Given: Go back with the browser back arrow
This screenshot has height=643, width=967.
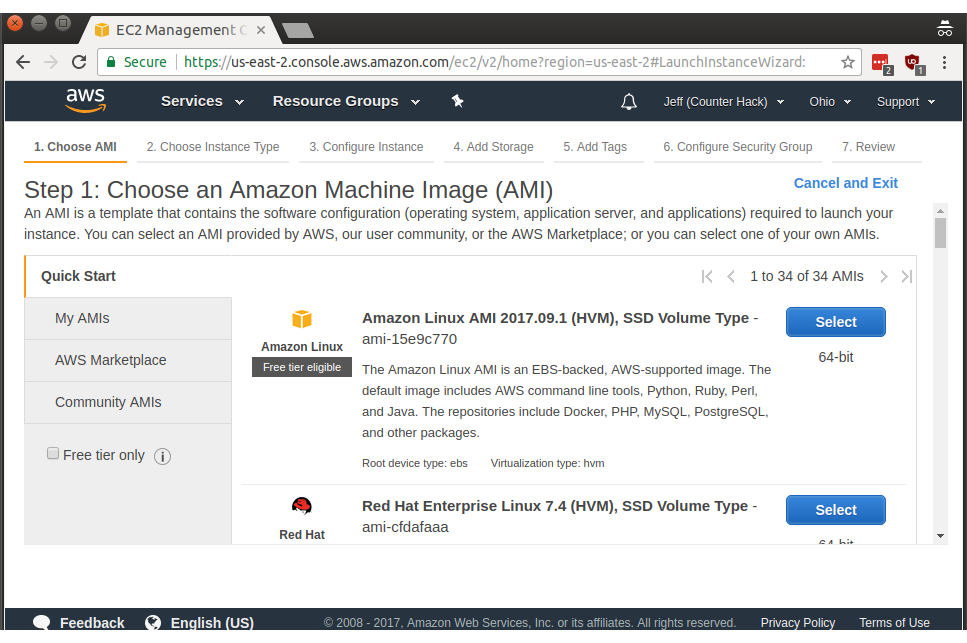Looking at the screenshot, I should [x=23, y=62].
